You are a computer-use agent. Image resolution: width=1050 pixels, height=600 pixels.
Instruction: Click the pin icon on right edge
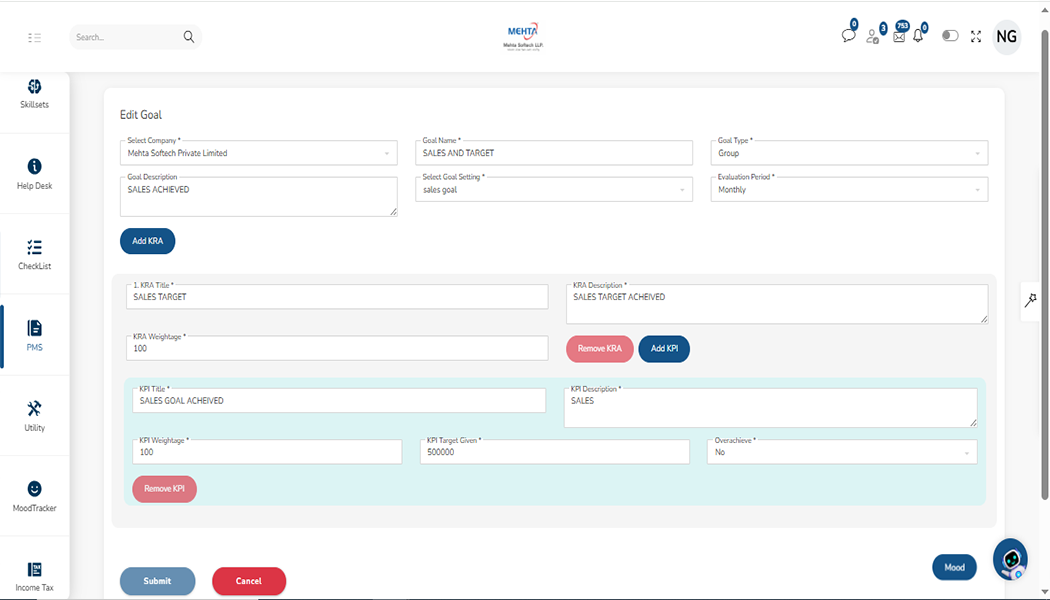coord(1031,300)
